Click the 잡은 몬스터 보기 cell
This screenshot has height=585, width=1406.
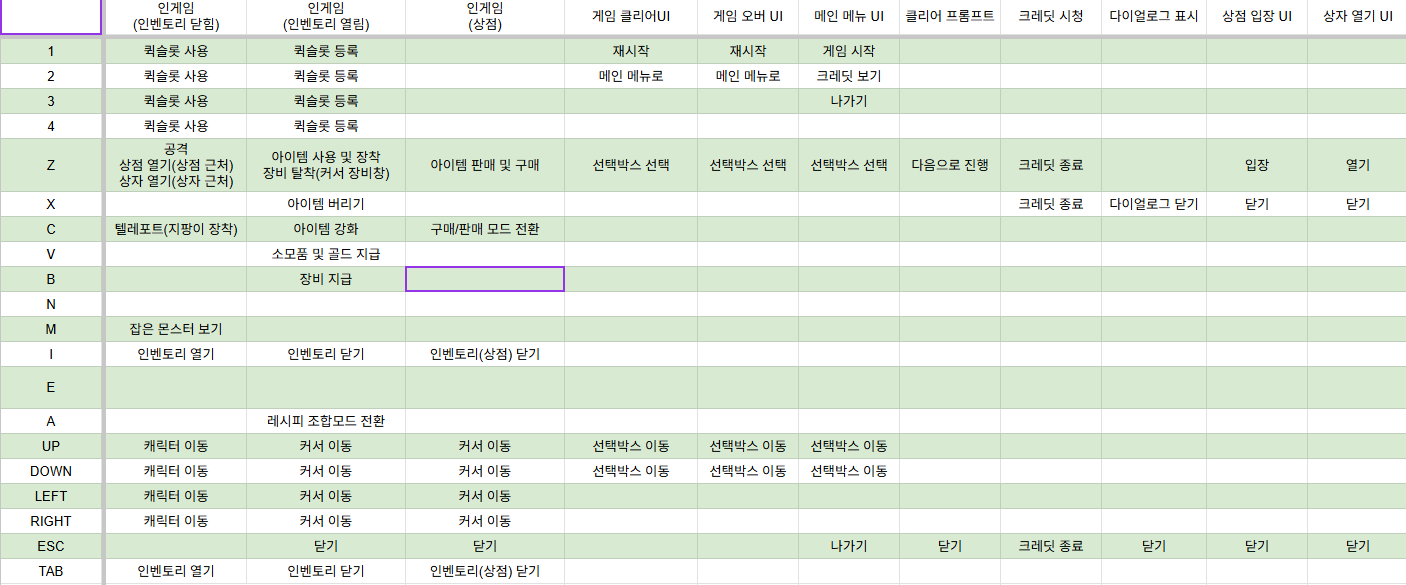click(176, 329)
